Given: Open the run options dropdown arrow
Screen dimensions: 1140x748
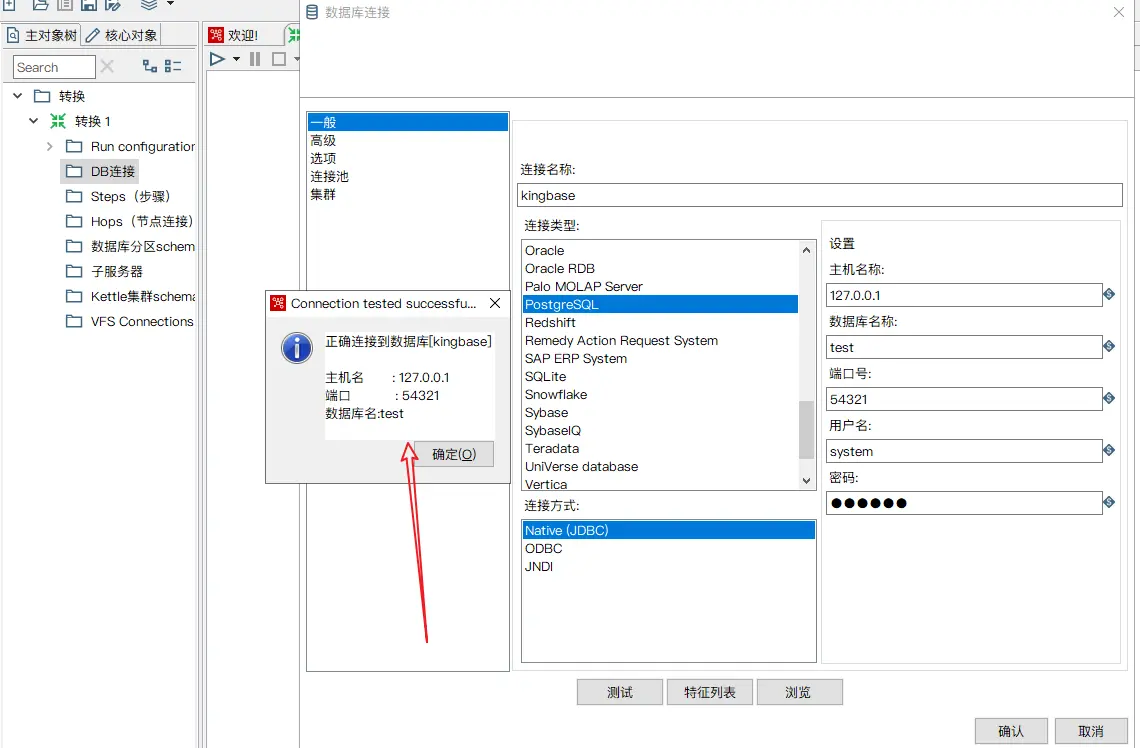Looking at the screenshot, I should (x=236, y=60).
